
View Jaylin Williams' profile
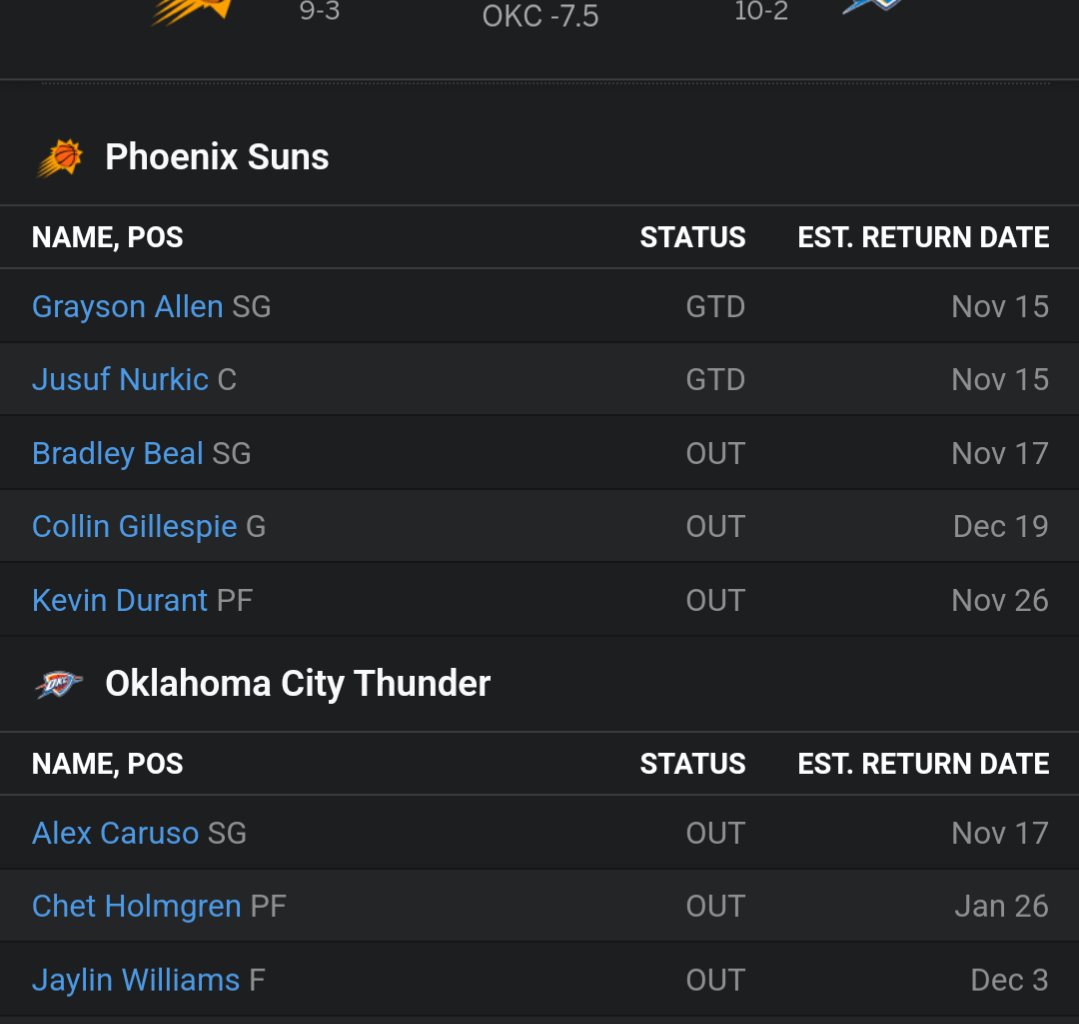(136, 979)
